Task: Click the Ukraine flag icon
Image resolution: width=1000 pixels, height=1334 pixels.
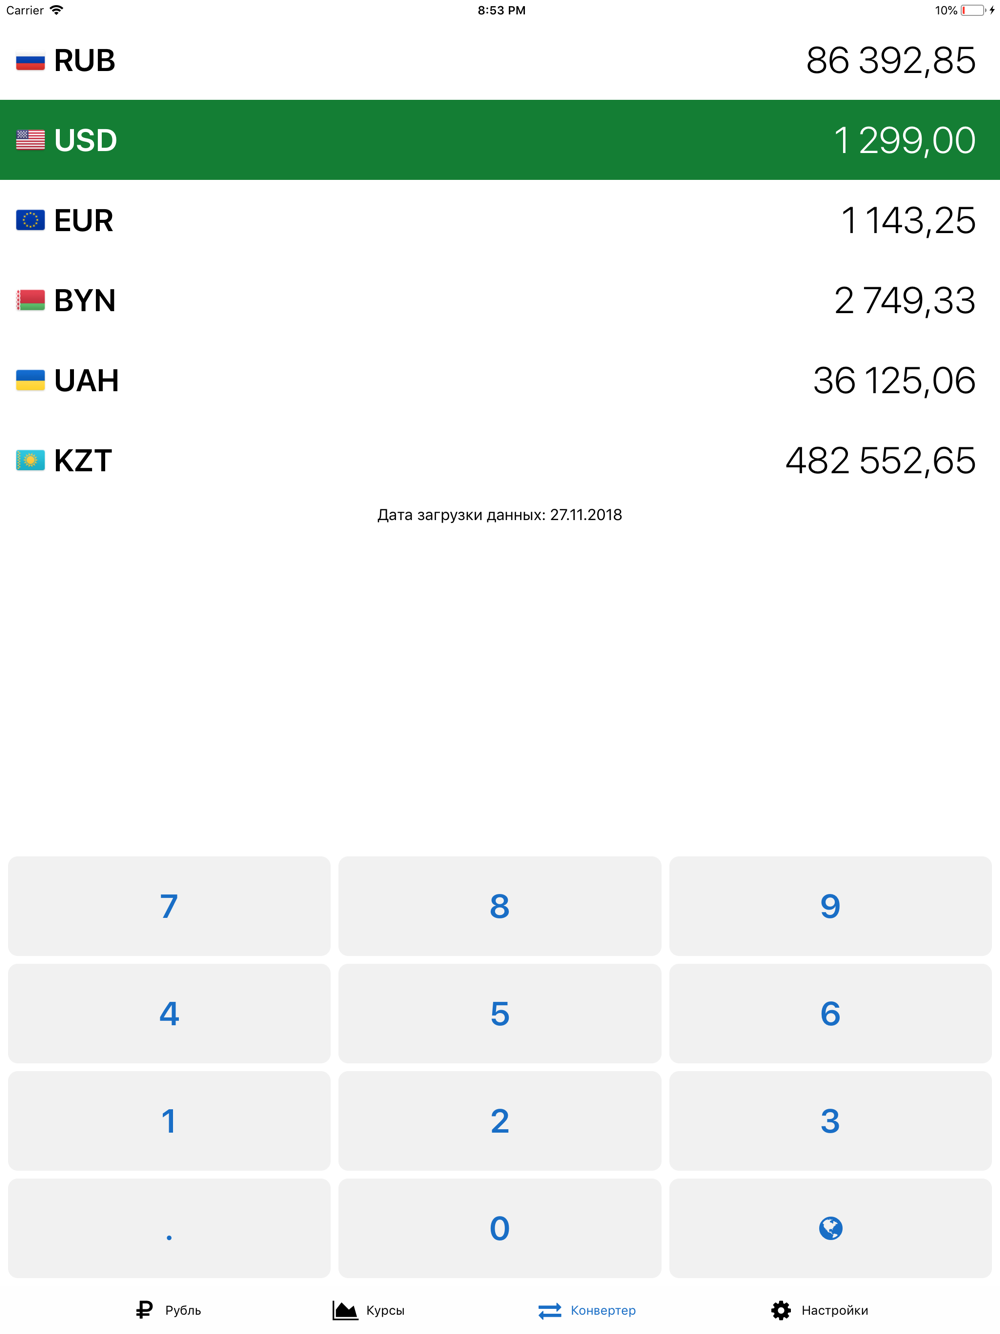Action: [30, 380]
